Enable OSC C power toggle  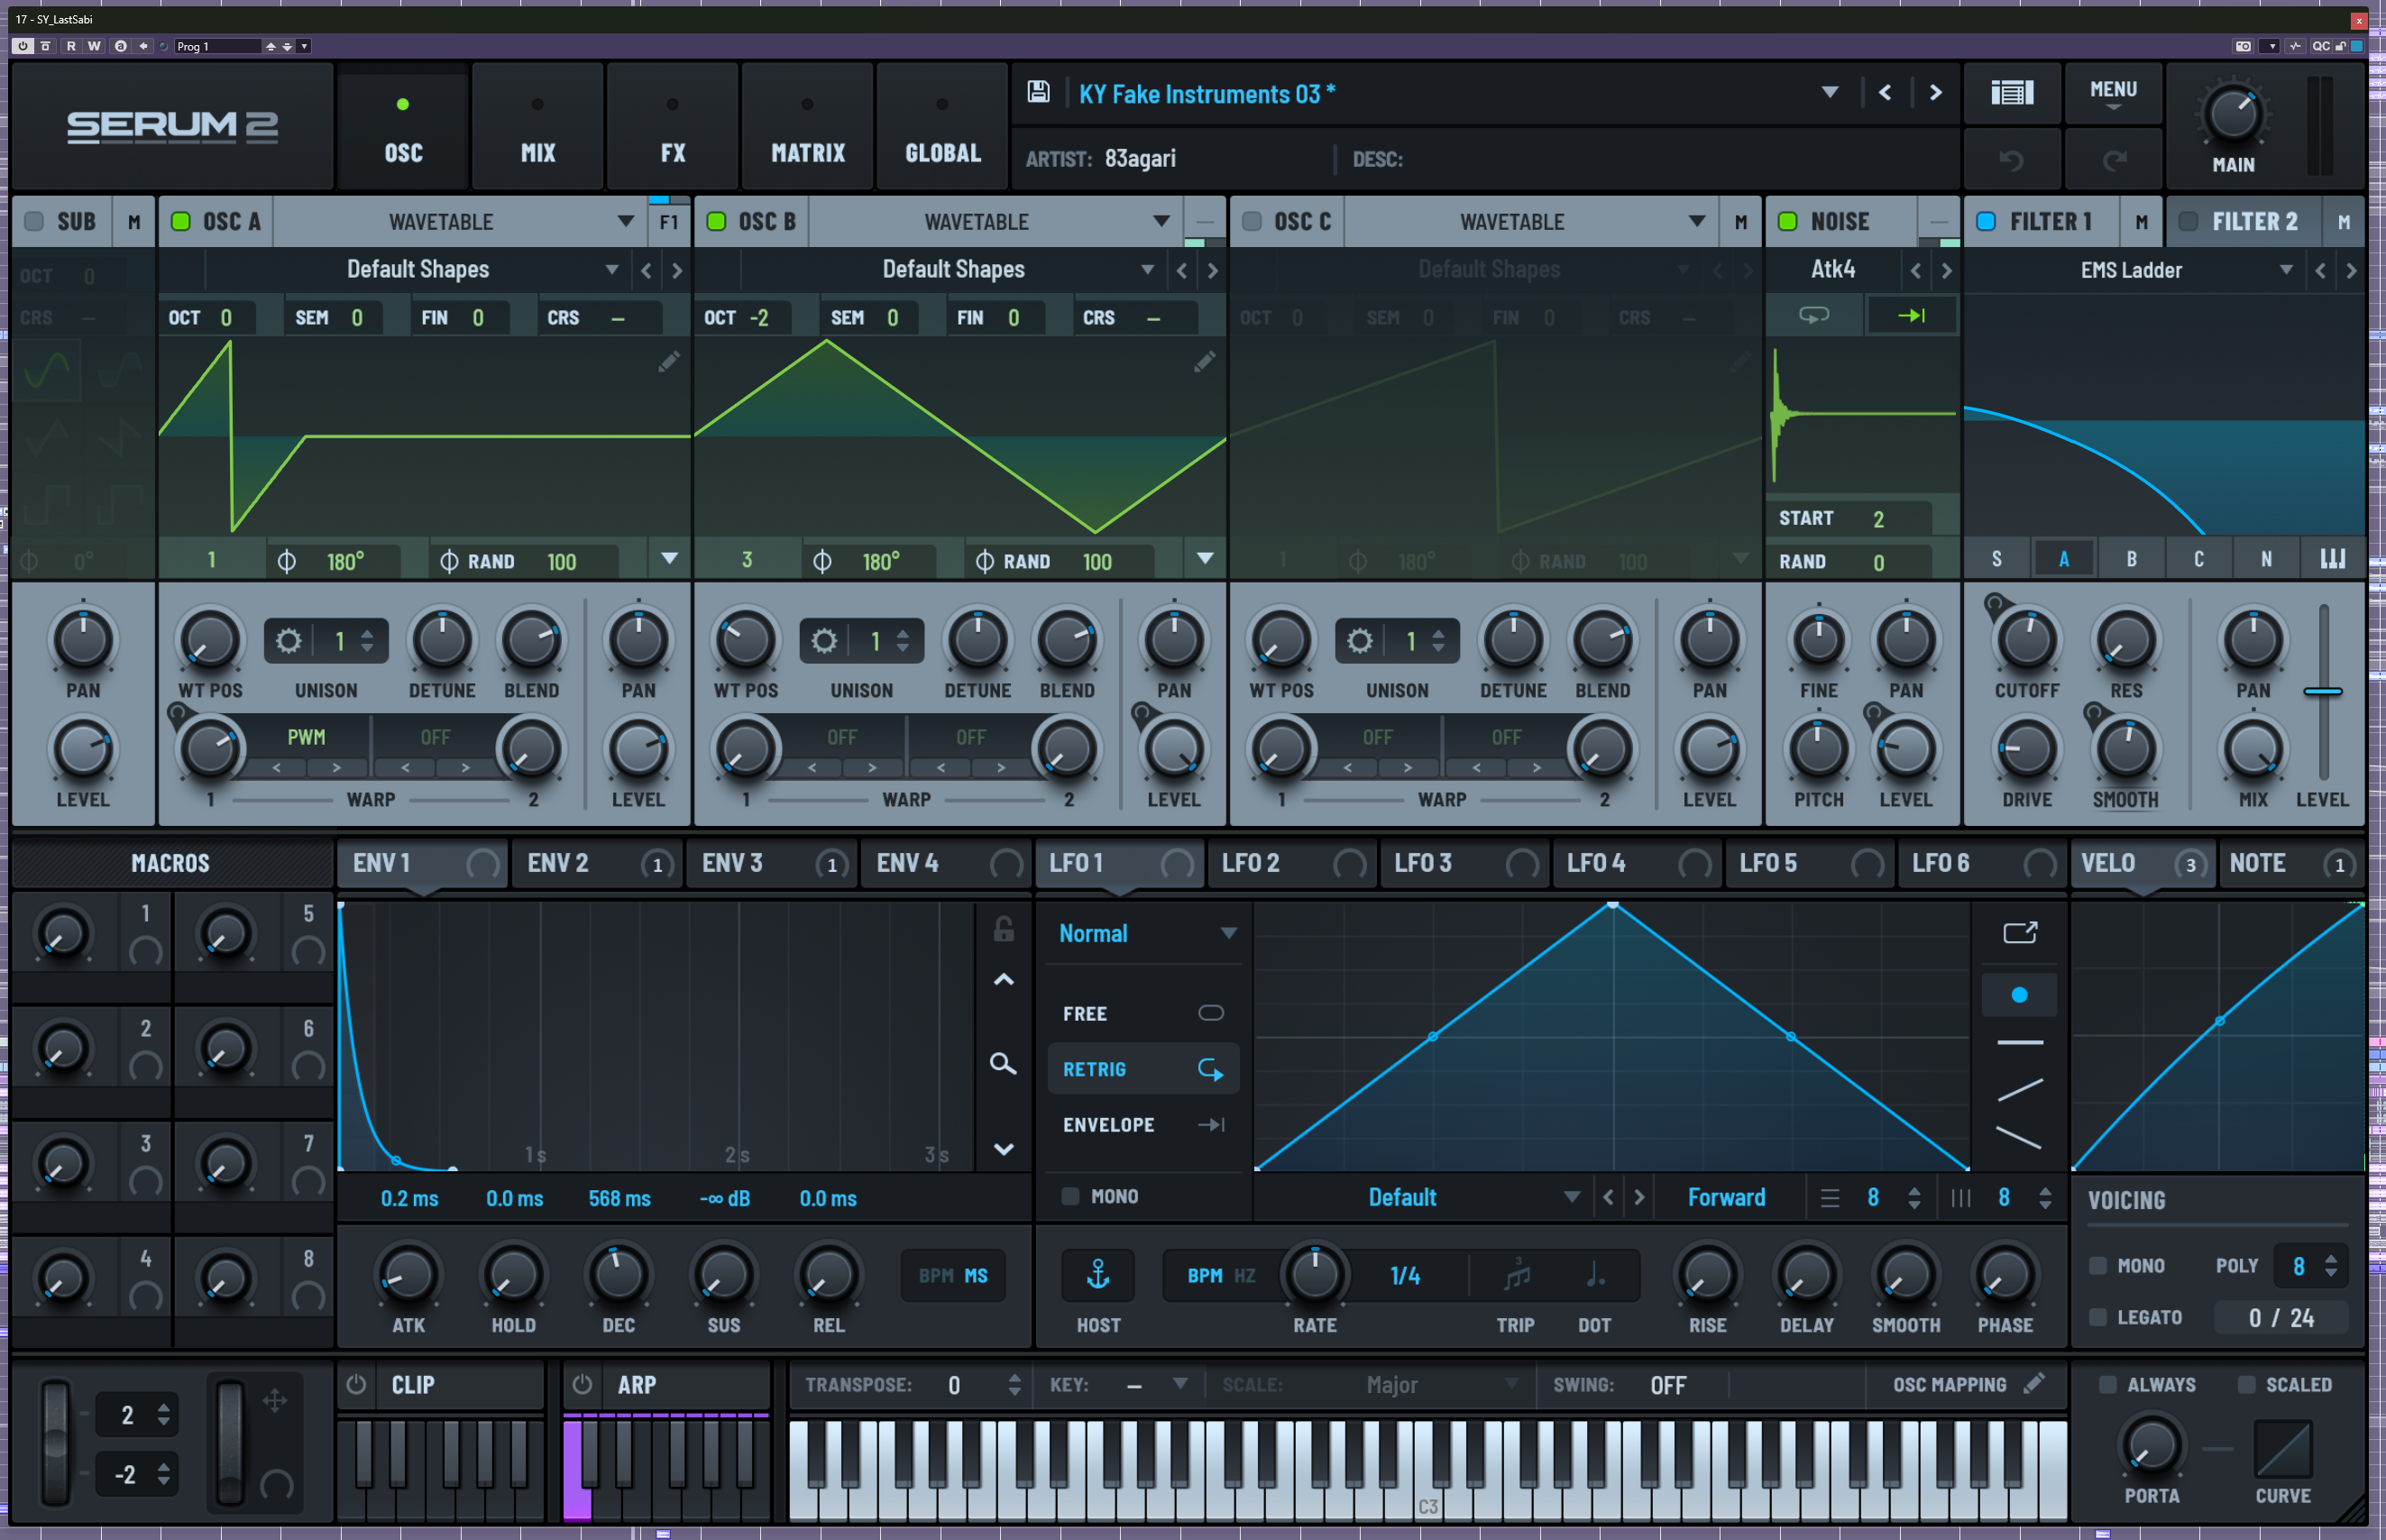(1252, 222)
